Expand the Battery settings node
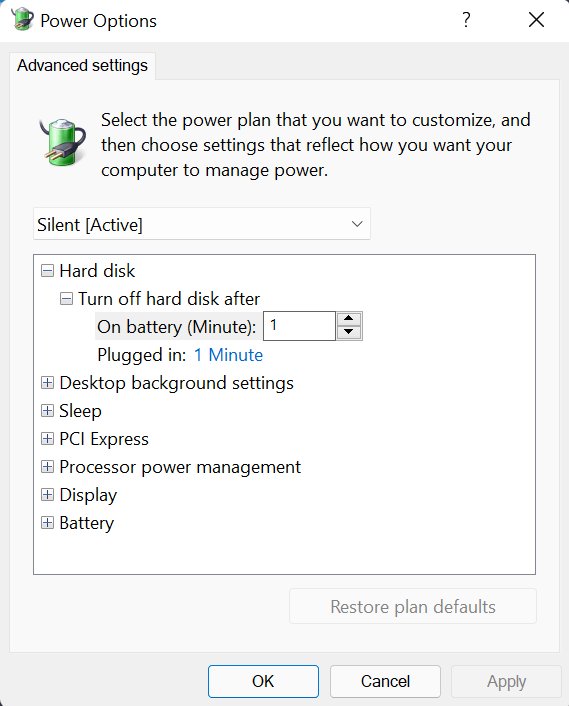The height and width of the screenshot is (706, 569). click(x=47, y=523)
